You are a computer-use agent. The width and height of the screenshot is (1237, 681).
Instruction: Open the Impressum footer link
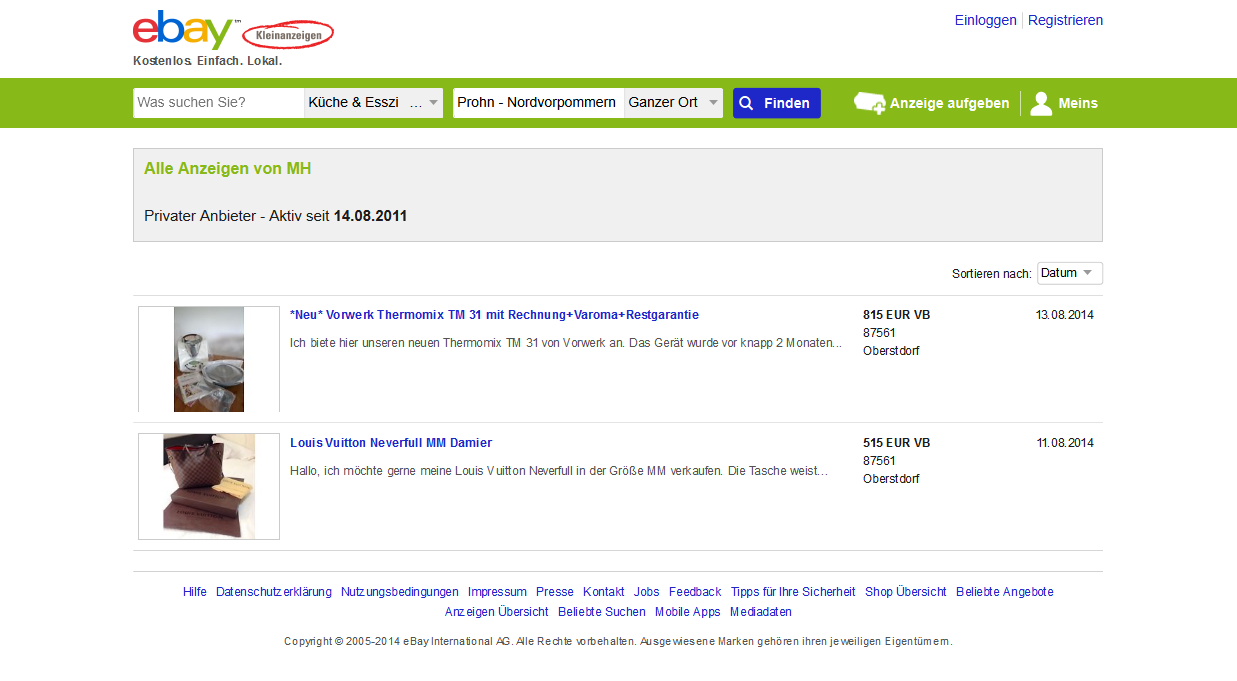pos(497,592)
